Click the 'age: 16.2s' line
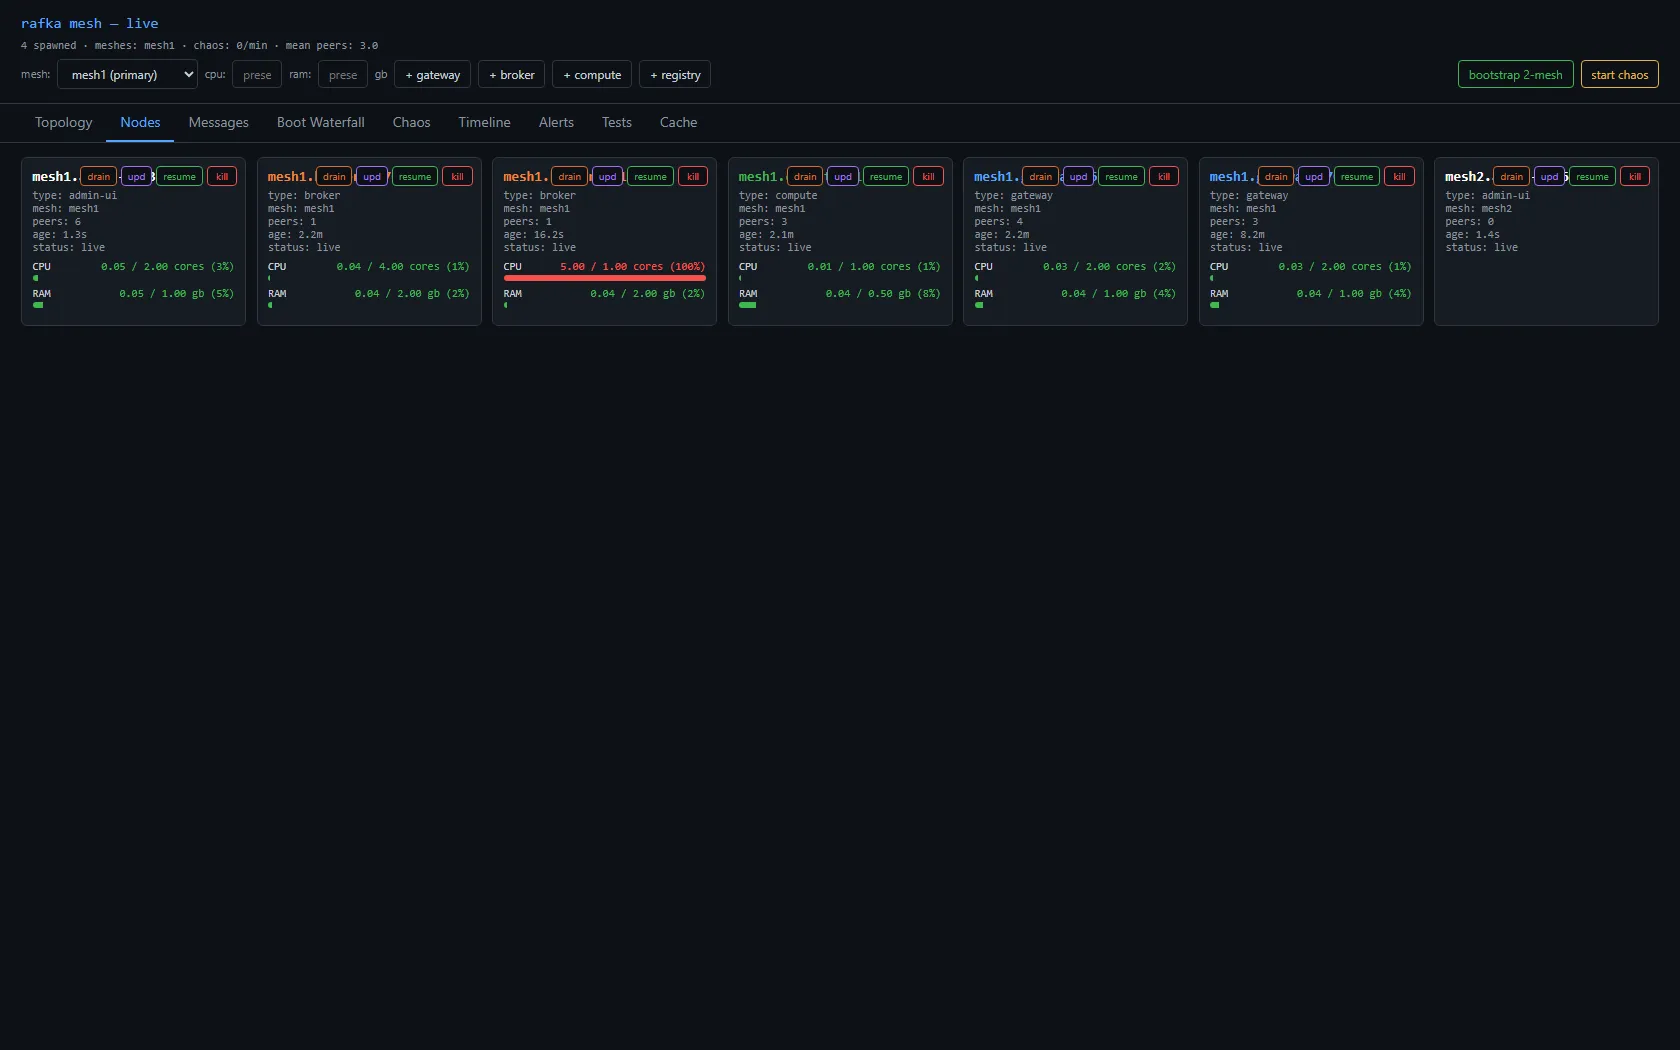The width and height of the screenshot is (1680, 1050). tap(533, 235)
